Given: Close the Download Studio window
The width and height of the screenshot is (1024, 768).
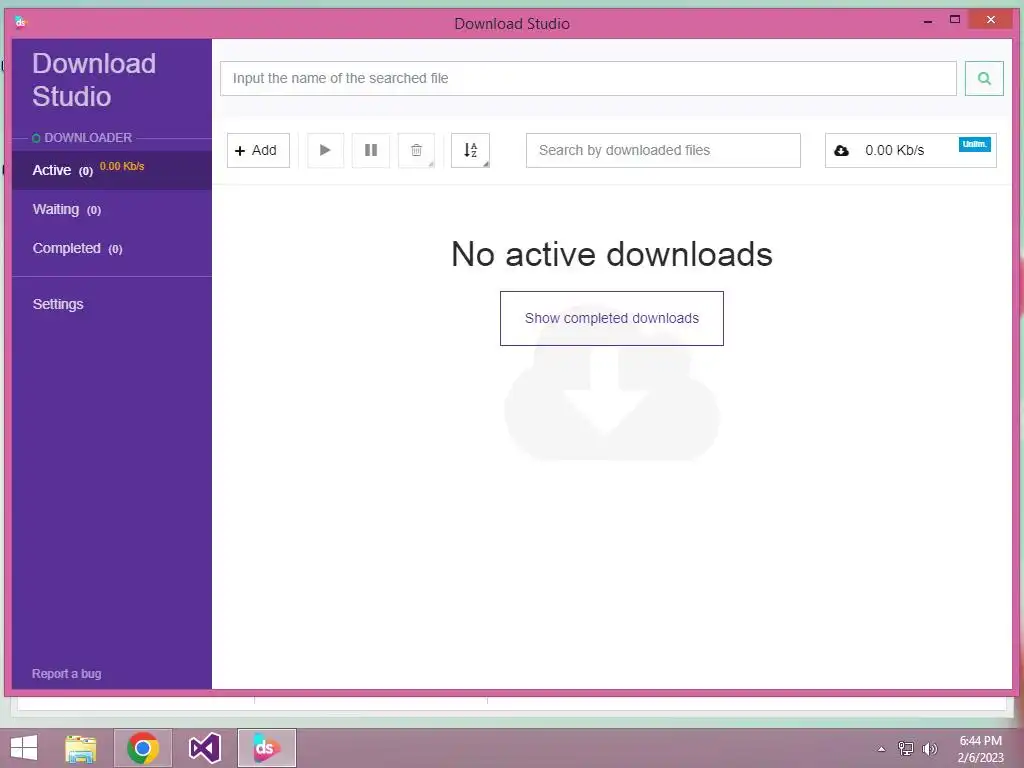Looking at the screenshot, I should [991, 20].
